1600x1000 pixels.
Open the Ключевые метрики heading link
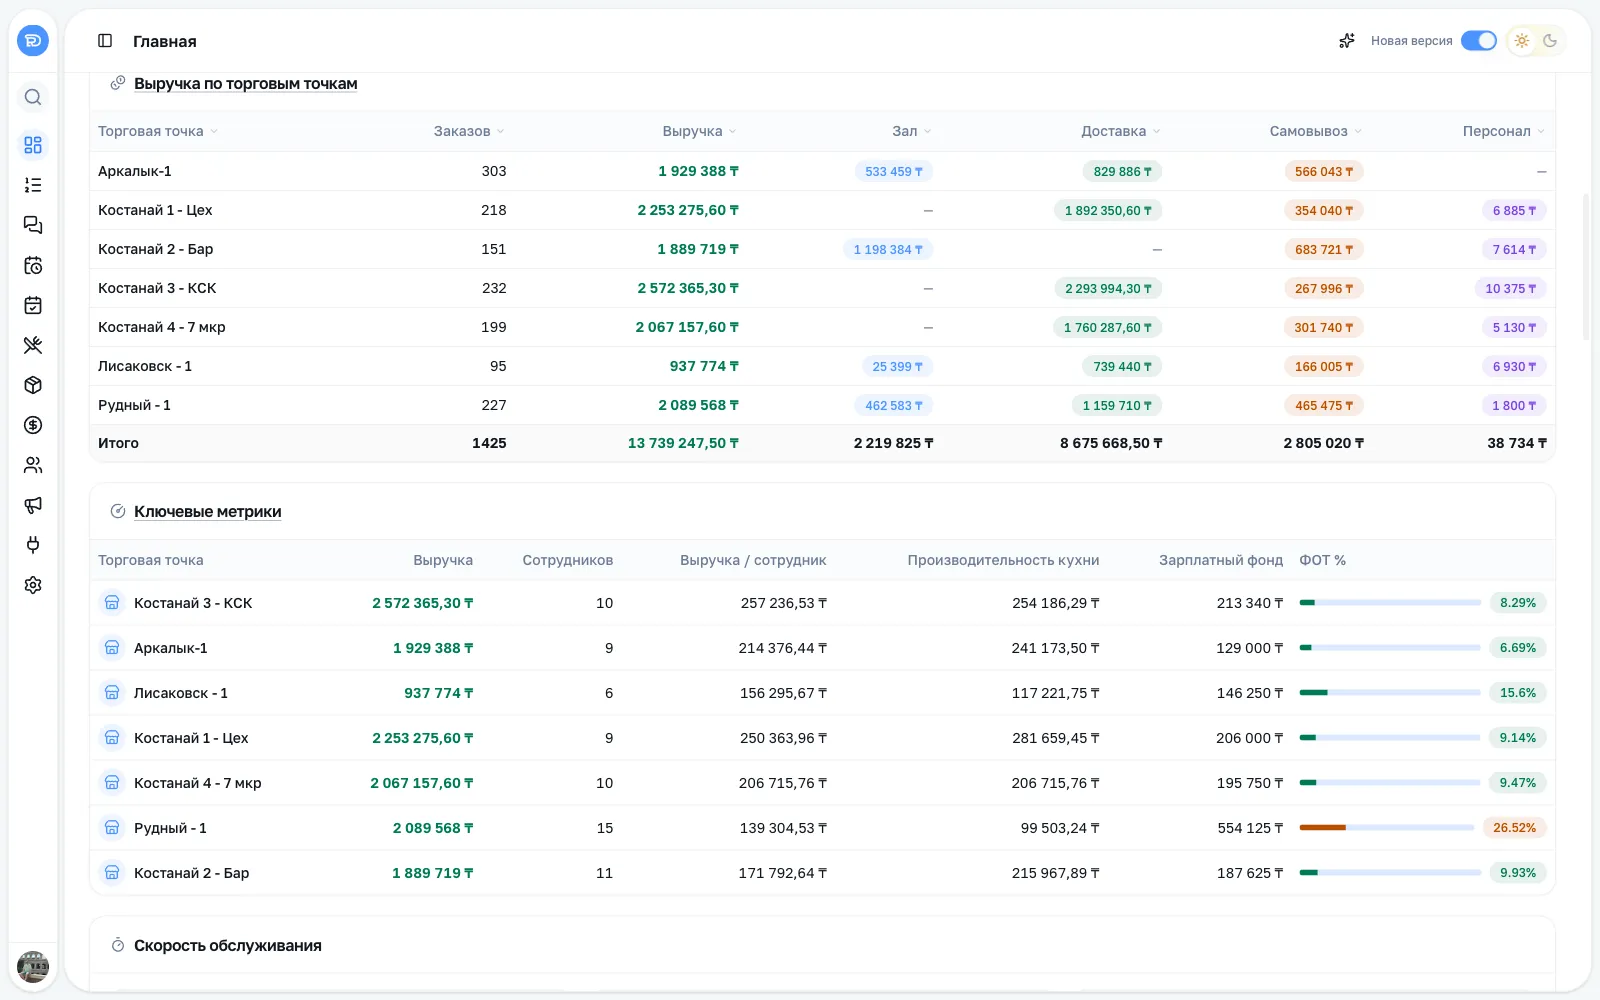(208, 512)
